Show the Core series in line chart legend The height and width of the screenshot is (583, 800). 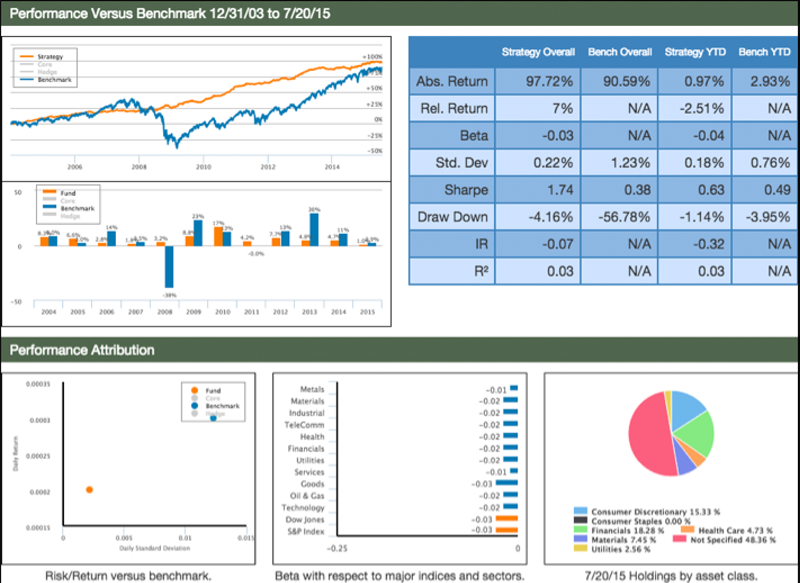click(49, 65)
